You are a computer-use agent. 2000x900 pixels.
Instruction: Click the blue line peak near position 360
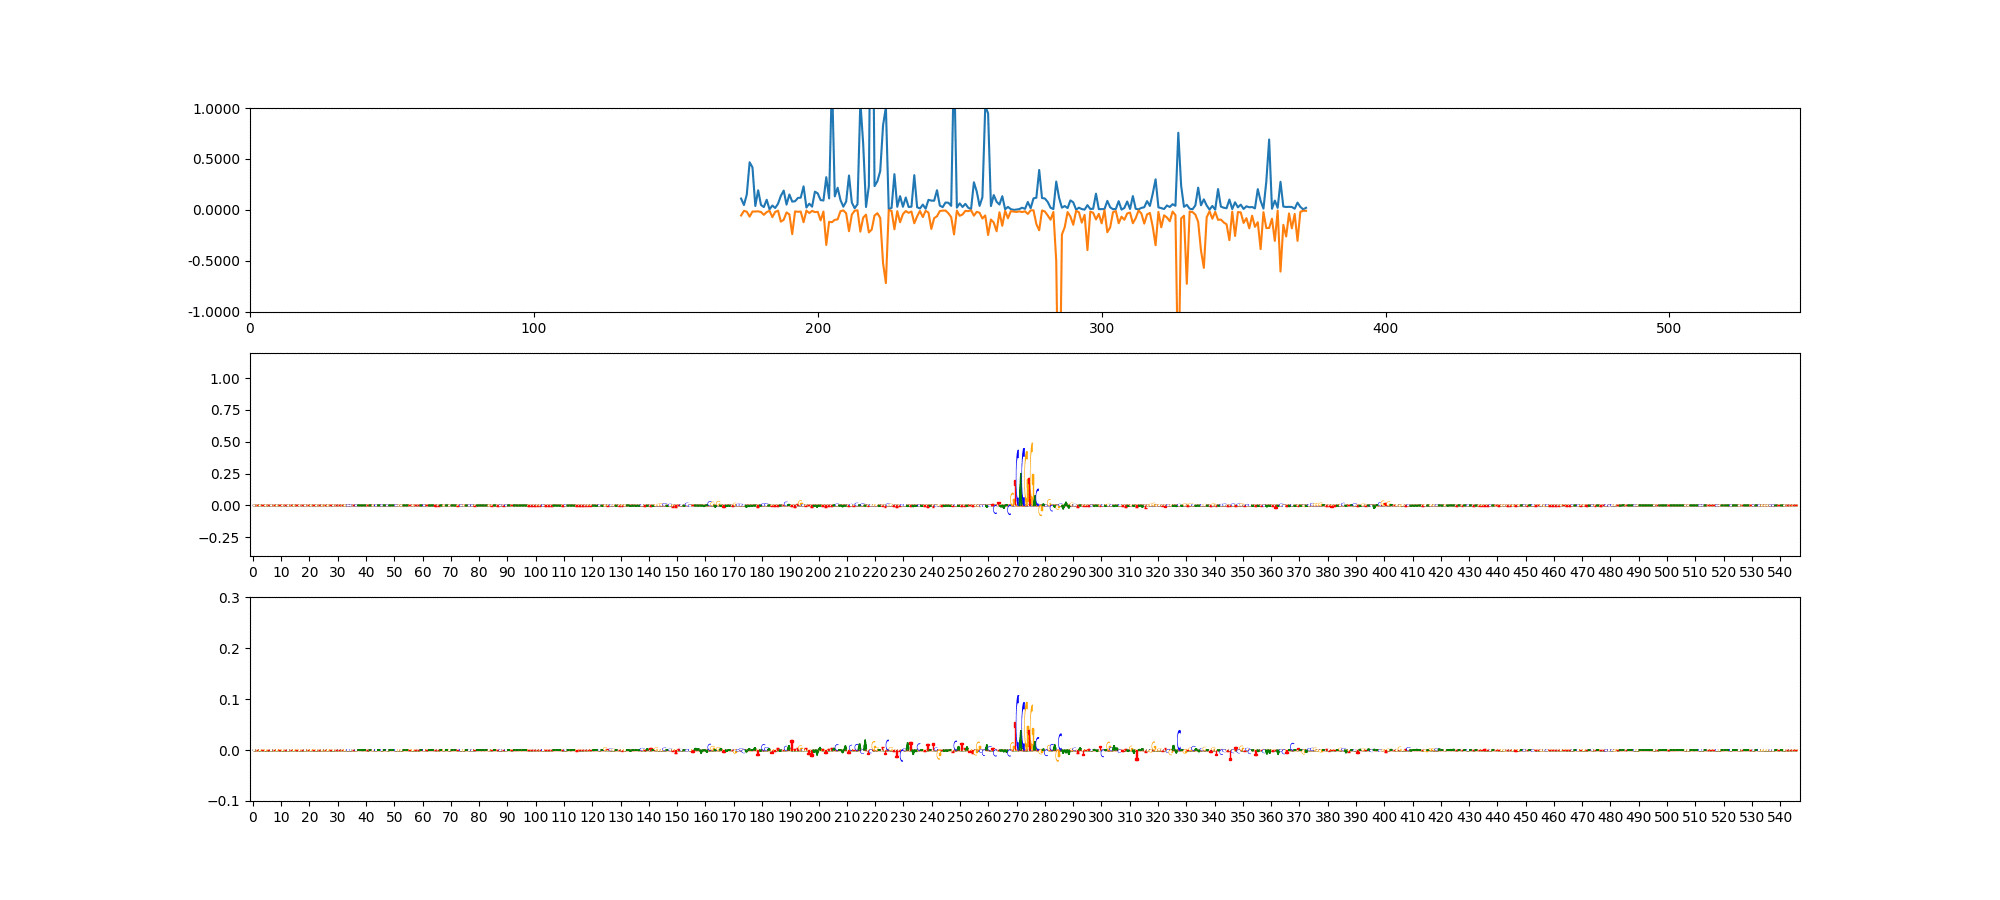(x=1269, y=141)
